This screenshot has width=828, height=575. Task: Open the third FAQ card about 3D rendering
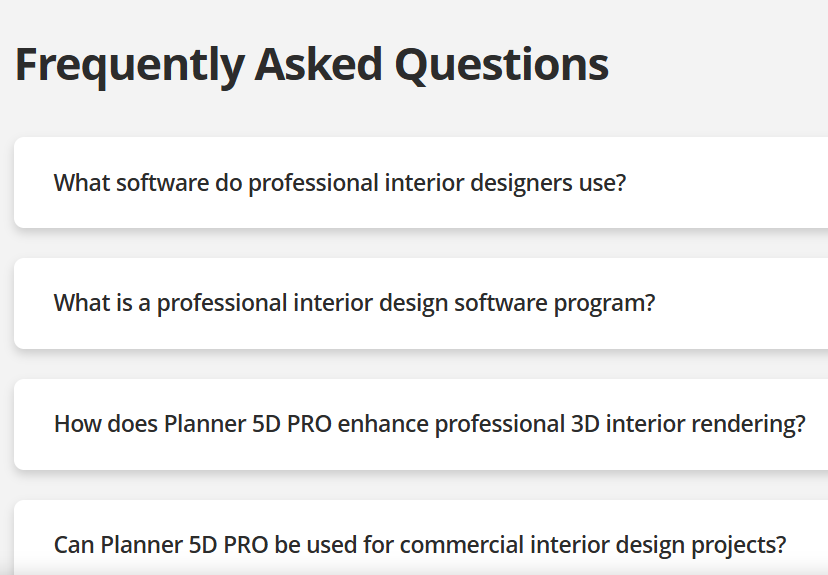coord(429,424)
